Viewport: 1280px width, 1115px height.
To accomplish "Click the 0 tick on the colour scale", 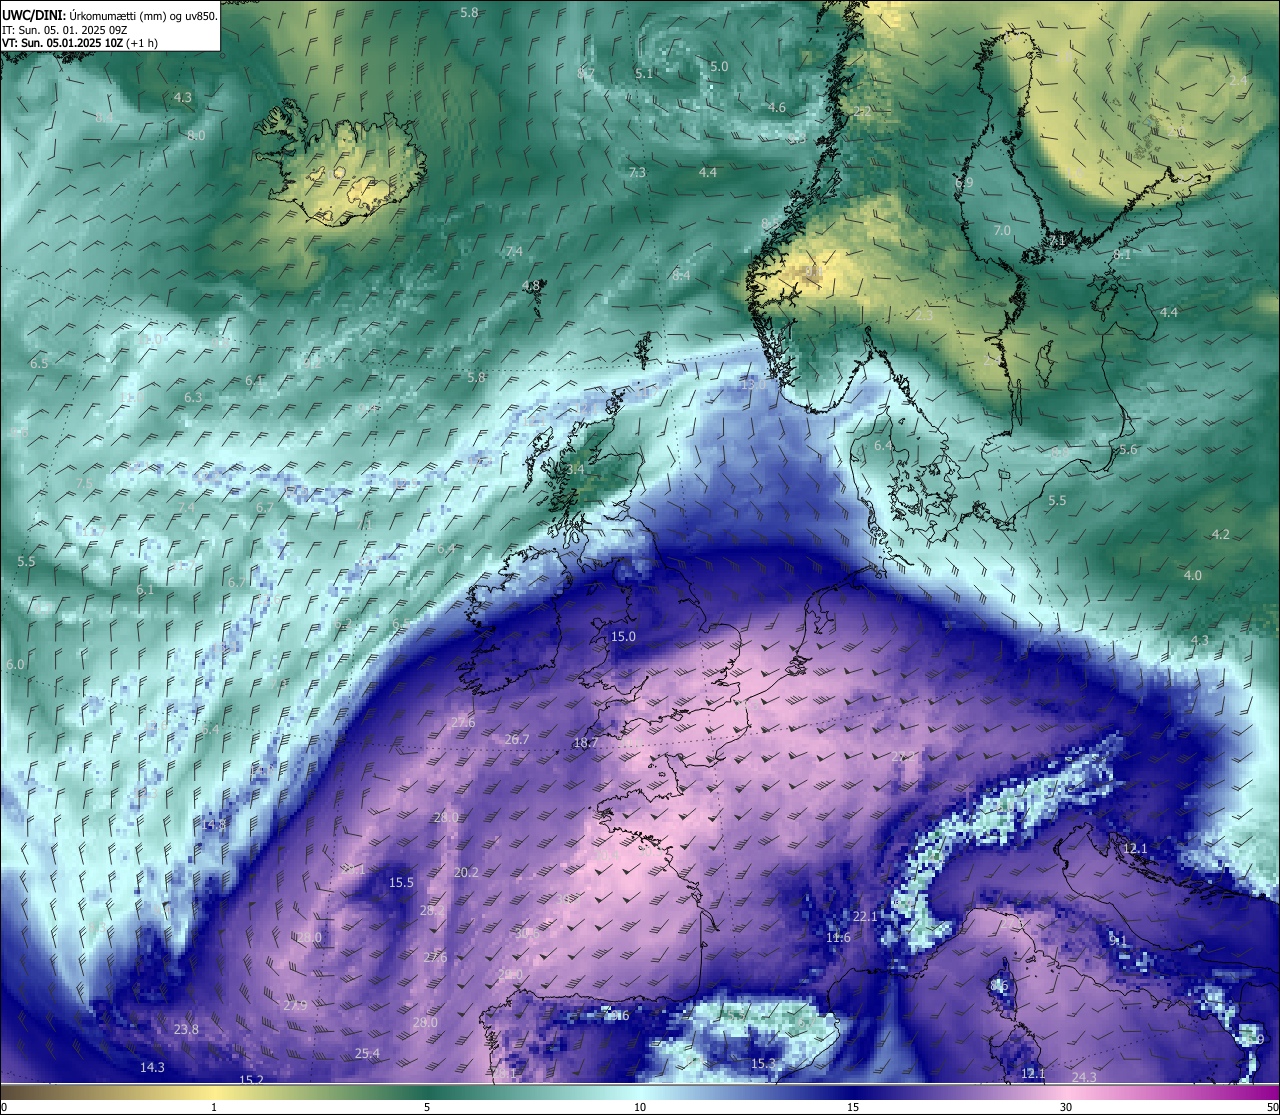I will tap(4, 1107).
